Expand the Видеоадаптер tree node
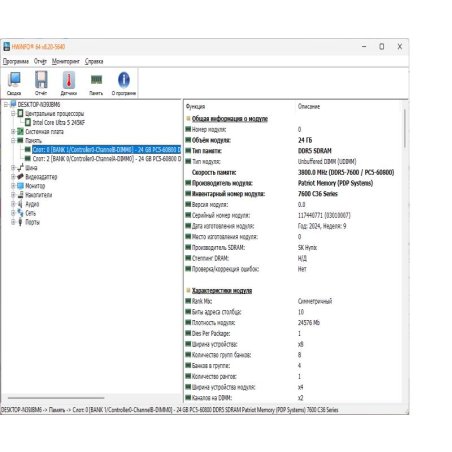 click(x=13, y=176)
